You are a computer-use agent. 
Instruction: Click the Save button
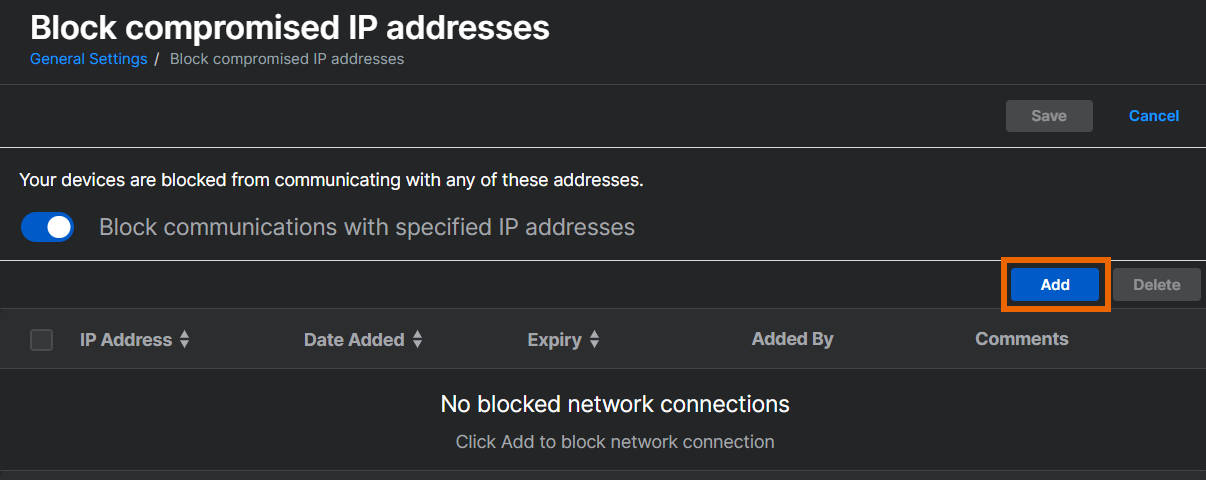click(1048, 116)
